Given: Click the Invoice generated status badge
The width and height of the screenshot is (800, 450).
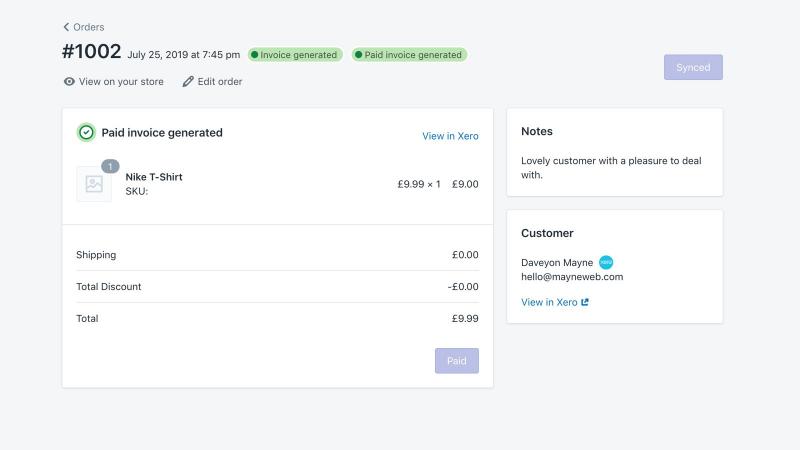Looking at the screenshot, I should click(x=295, y=55).
